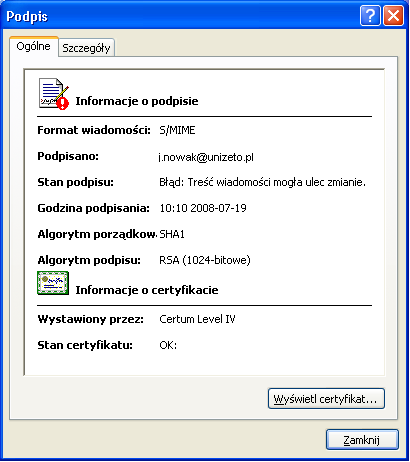Viewport: 410px width, 462px height.
Task: Click the signature status error message
Action: [x=263, y=182]
